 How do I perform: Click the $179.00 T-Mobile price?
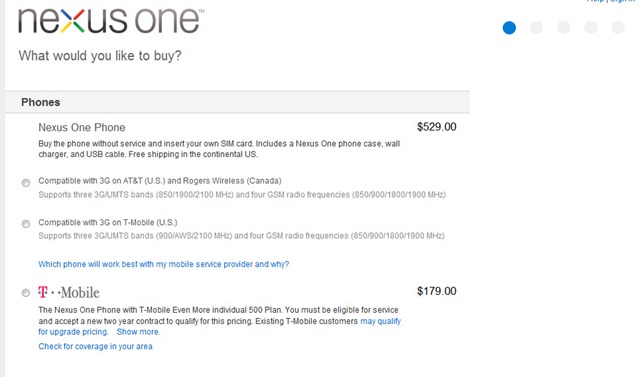(x=436, y=291)
